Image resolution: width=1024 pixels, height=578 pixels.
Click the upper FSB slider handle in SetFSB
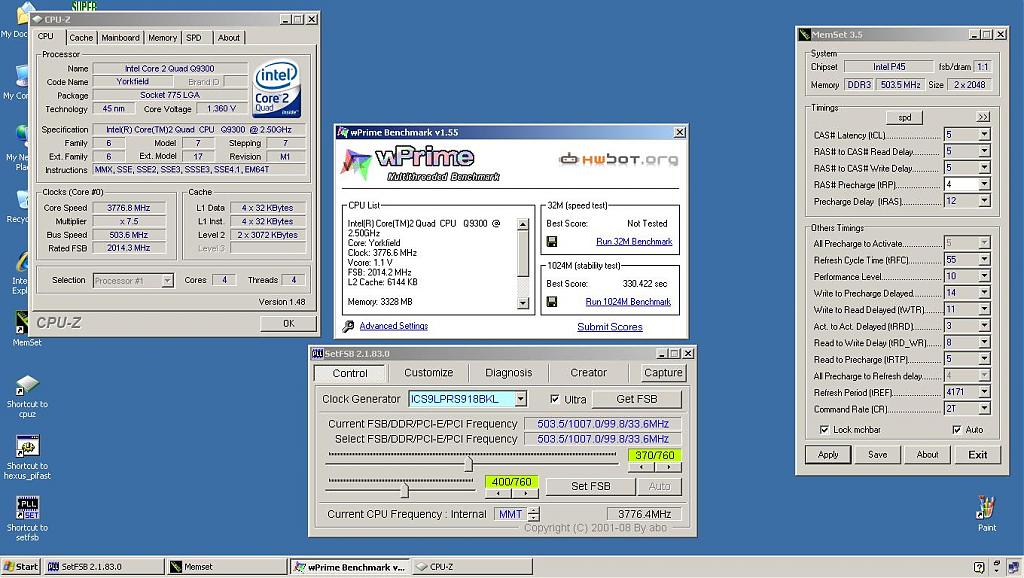[x=468, y=463]
